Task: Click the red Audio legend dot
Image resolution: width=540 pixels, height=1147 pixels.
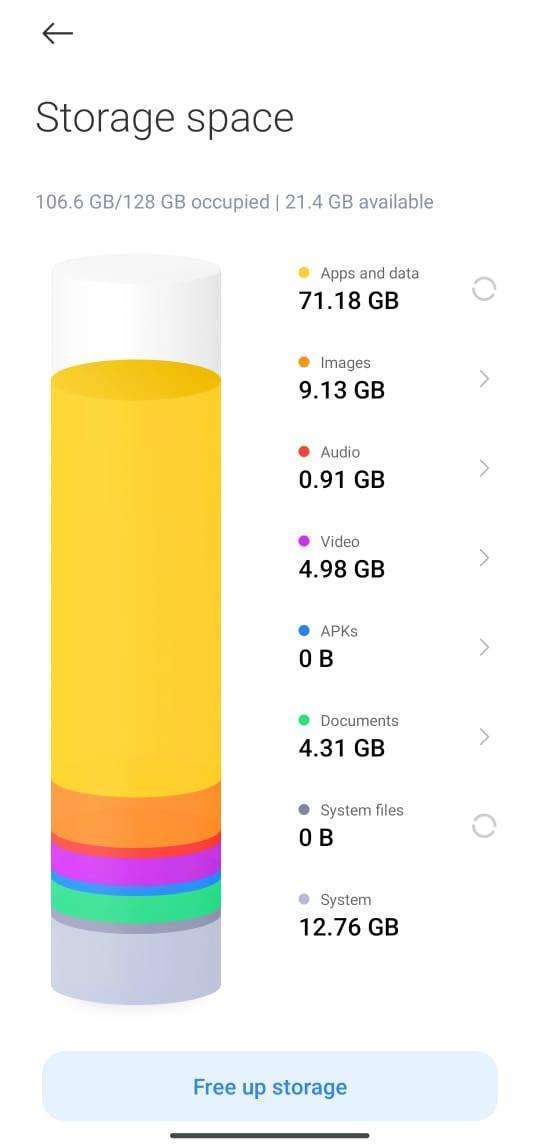Action: pos(304,451)
